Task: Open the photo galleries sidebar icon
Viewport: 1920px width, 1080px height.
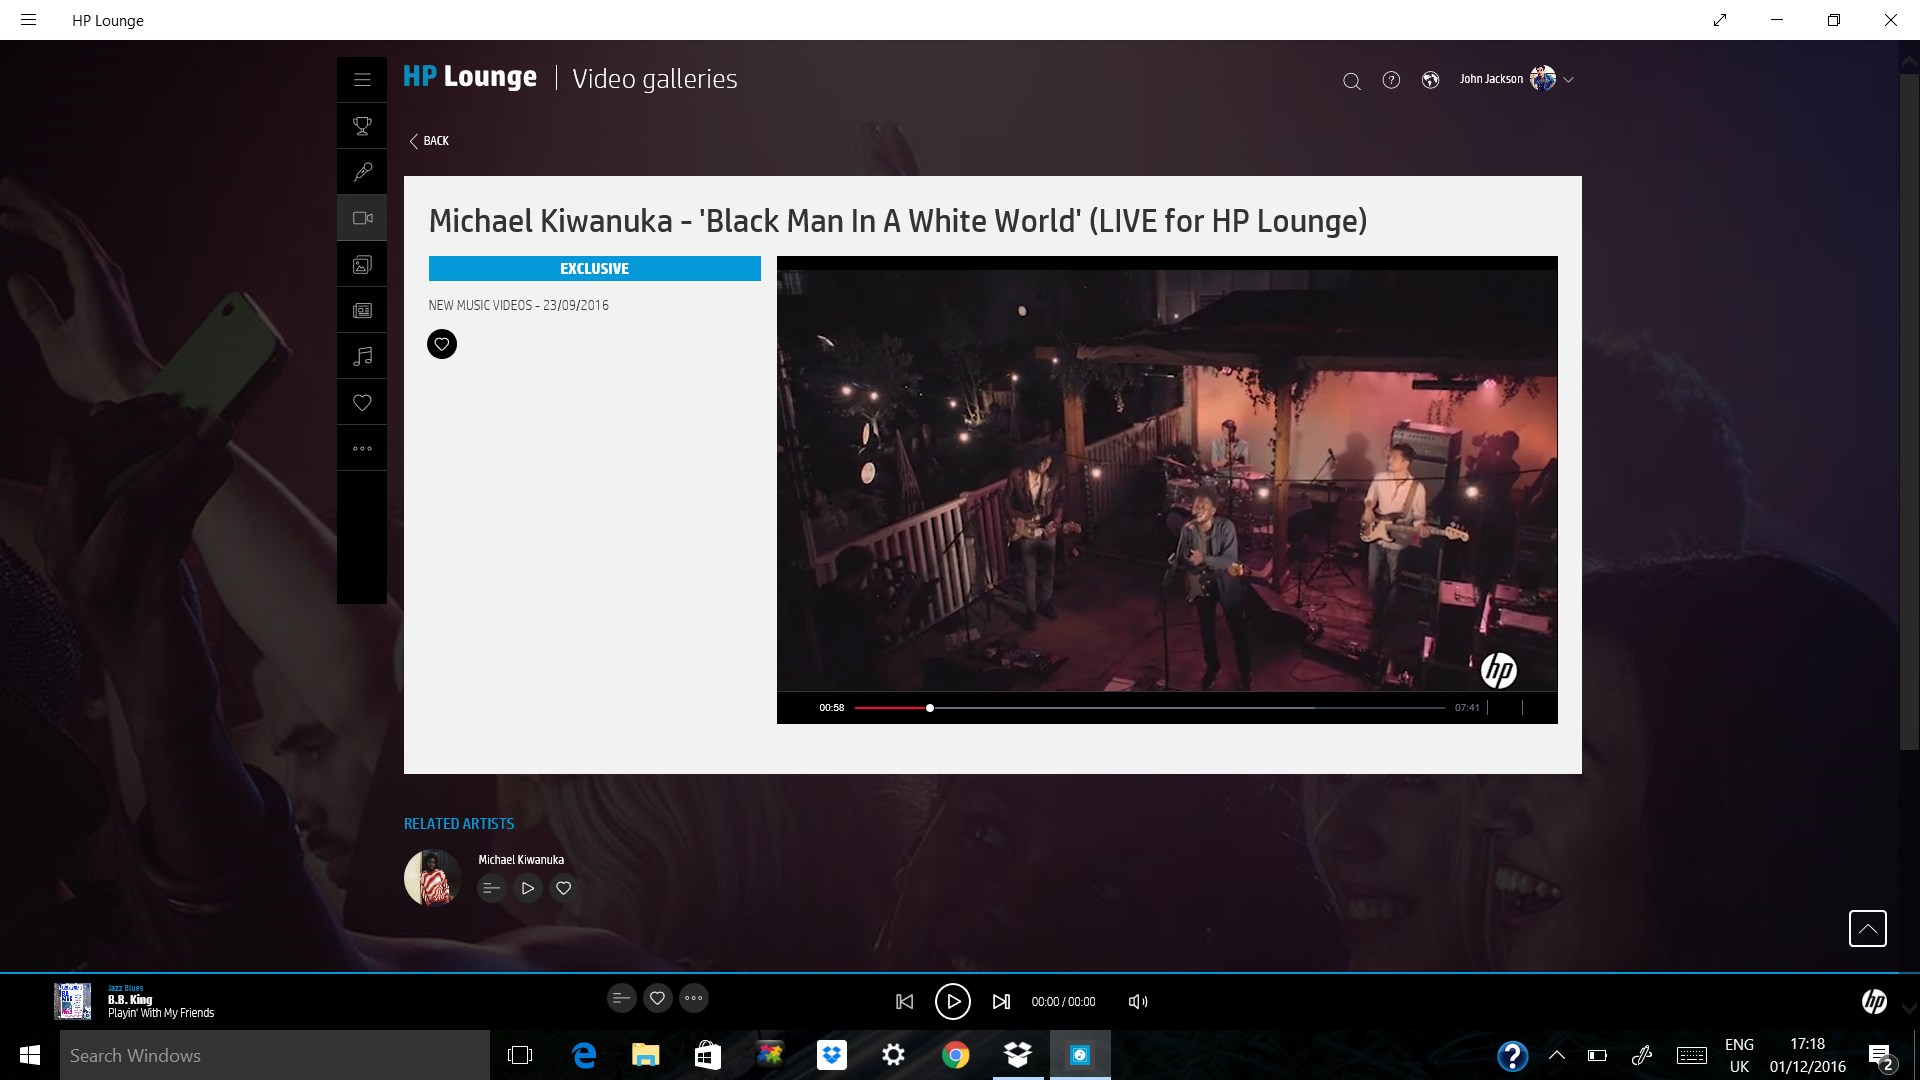Action: [362, 264]
